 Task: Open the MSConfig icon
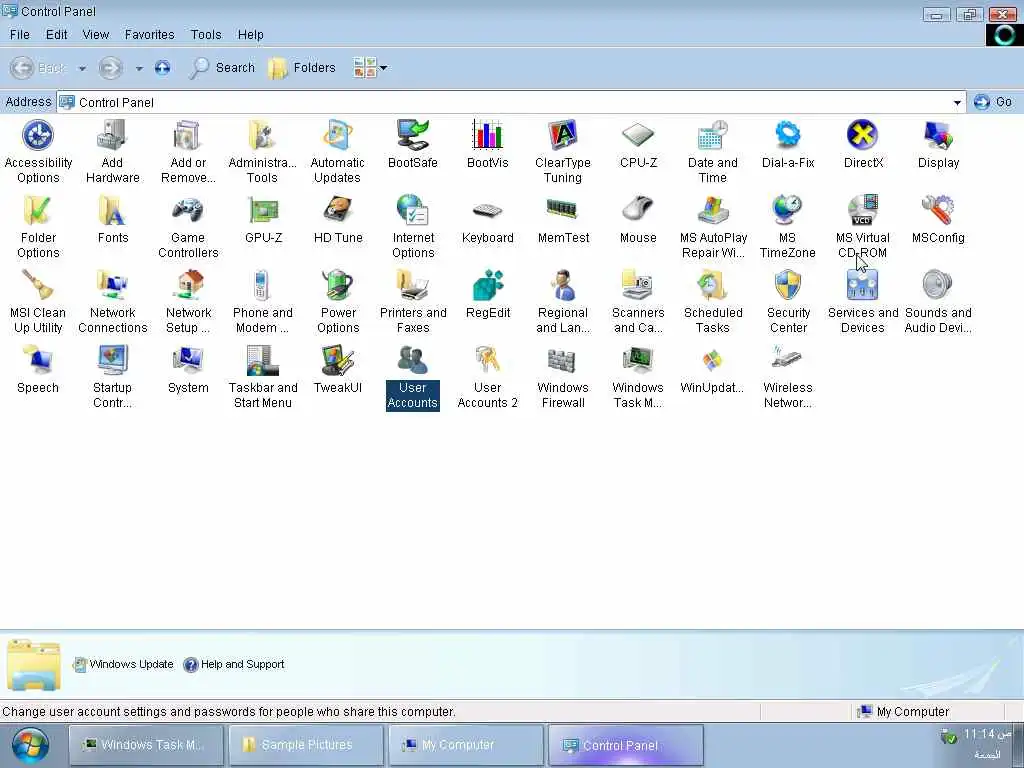click(938, 210)
